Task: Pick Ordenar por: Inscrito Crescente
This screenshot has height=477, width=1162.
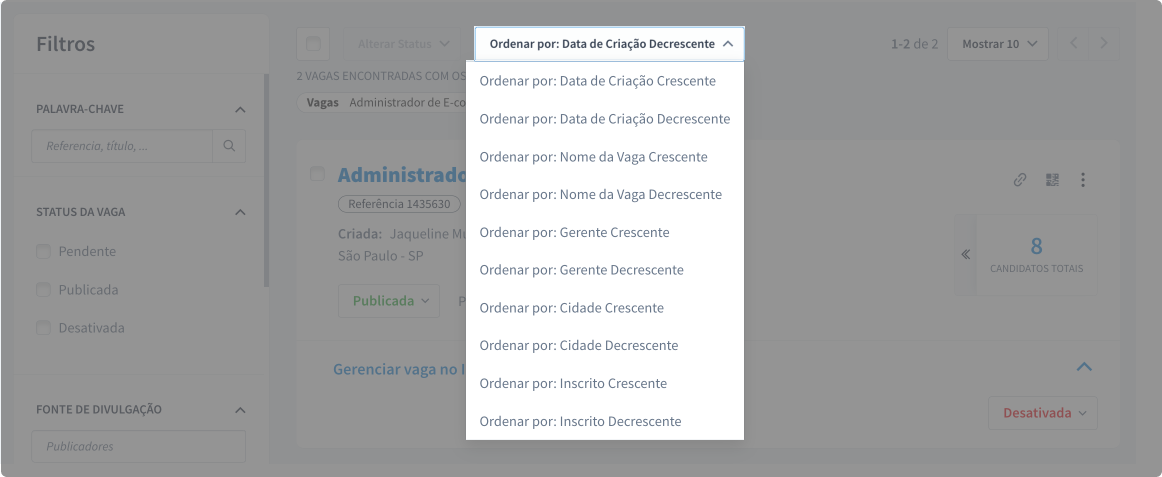Action: 573,383
